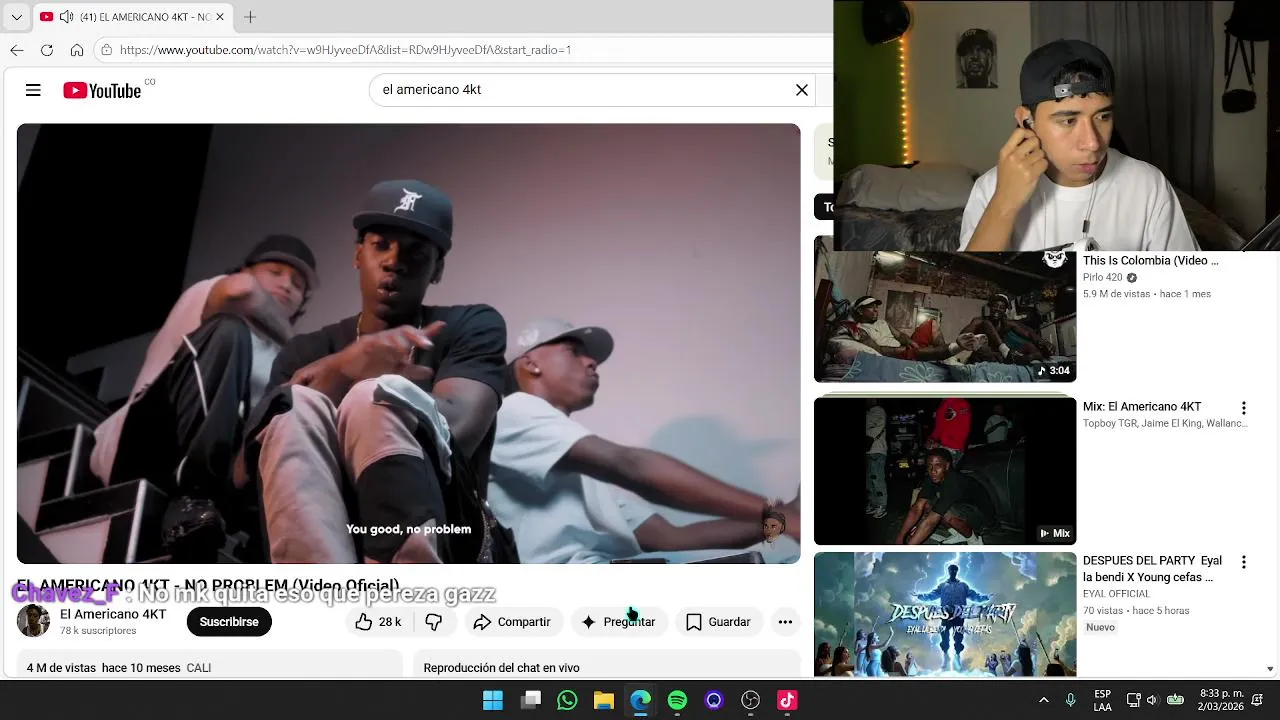Image resolution: width=1280 pixels, height=720 pixels.
Task: Save the video with Guardar
Action: tap(718, 622)
